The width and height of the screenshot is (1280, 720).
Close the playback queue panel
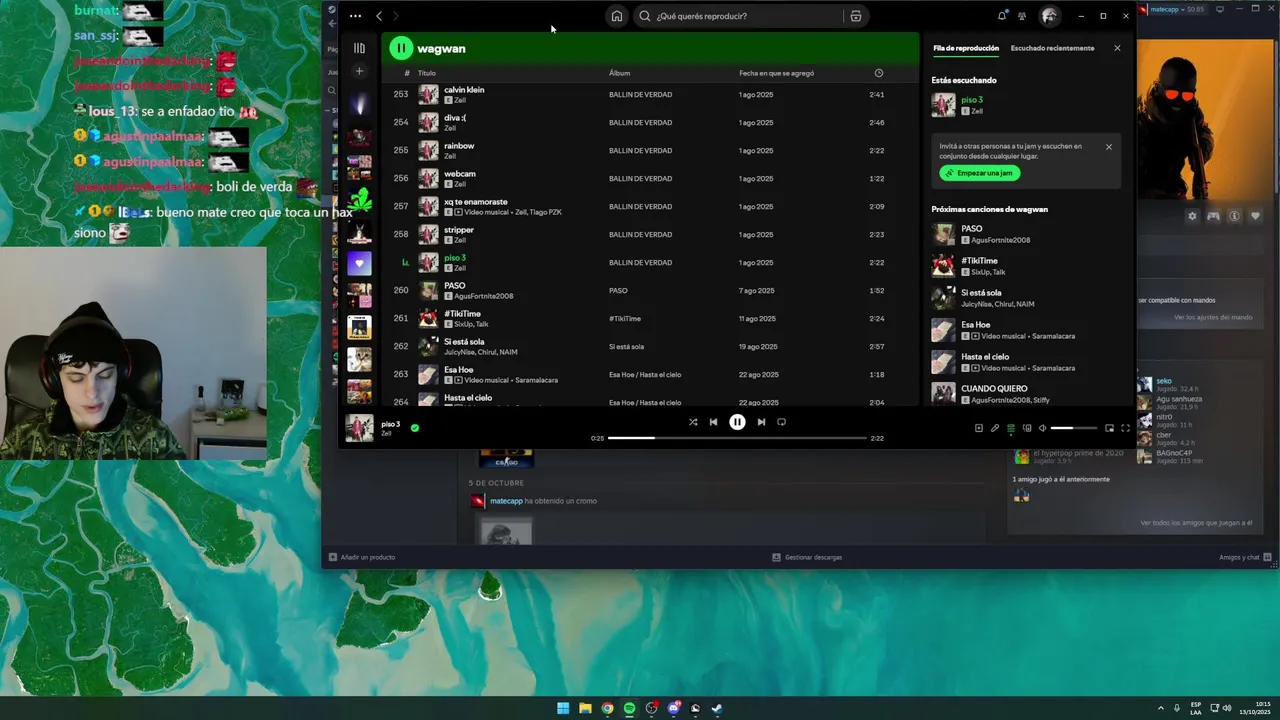pyautogui.click(x=1117, y=48)
